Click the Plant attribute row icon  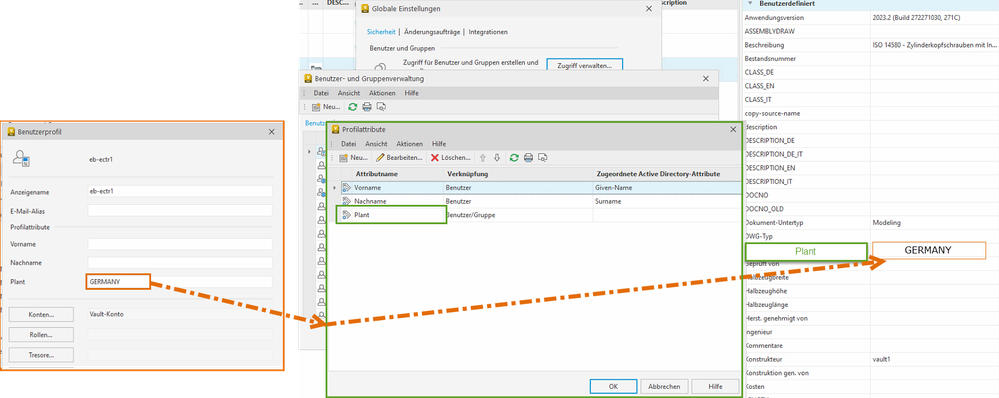coord(347,215)
